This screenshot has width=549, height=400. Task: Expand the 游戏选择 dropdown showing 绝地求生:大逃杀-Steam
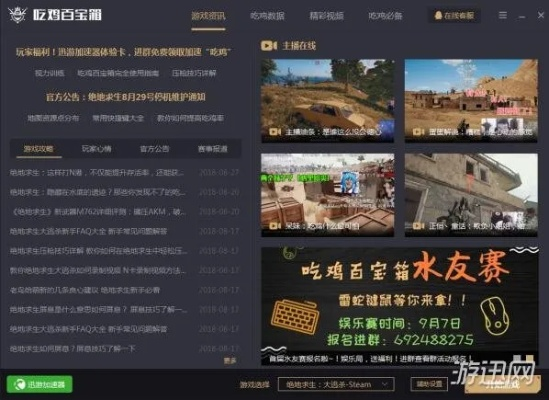(336, 385)
